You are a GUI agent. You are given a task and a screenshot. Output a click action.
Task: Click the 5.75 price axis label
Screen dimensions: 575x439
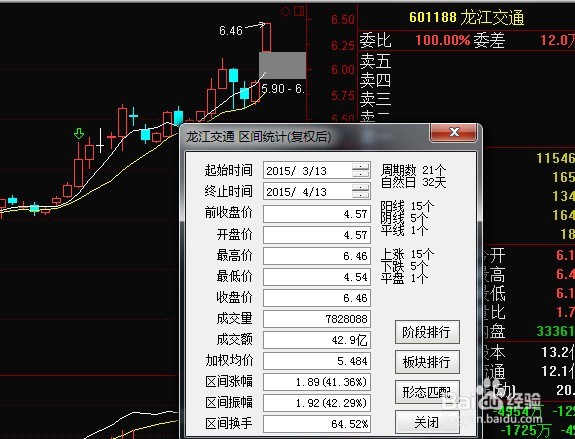[x=343, y=96]
